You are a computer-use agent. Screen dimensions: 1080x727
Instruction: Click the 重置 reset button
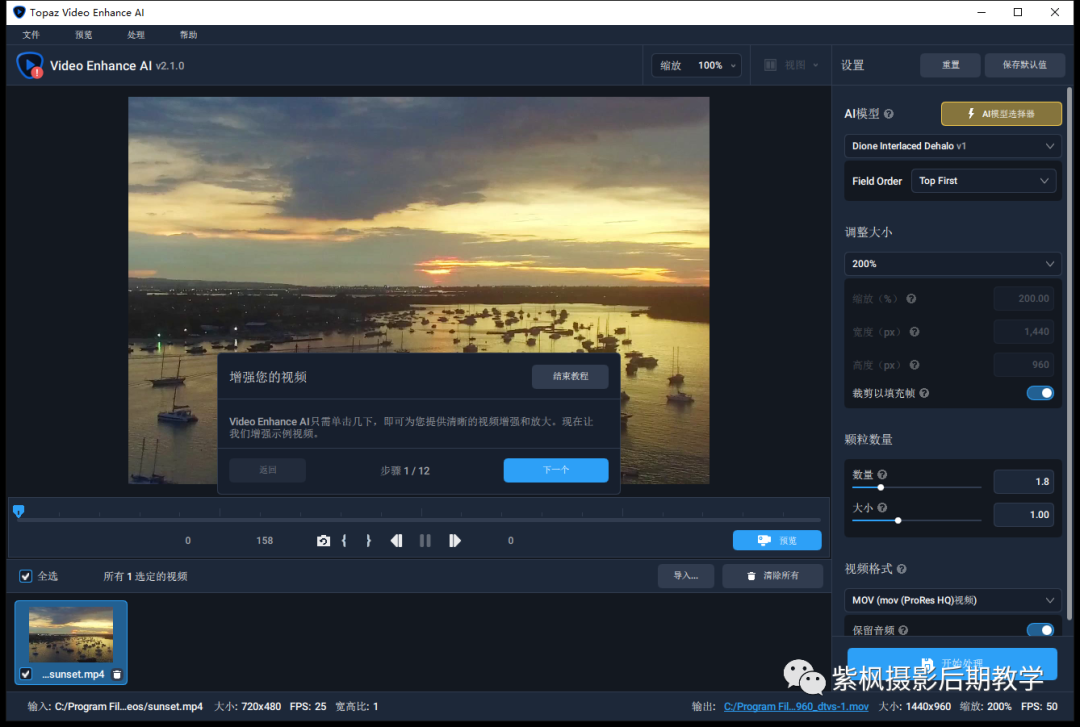tap(951, 65)
